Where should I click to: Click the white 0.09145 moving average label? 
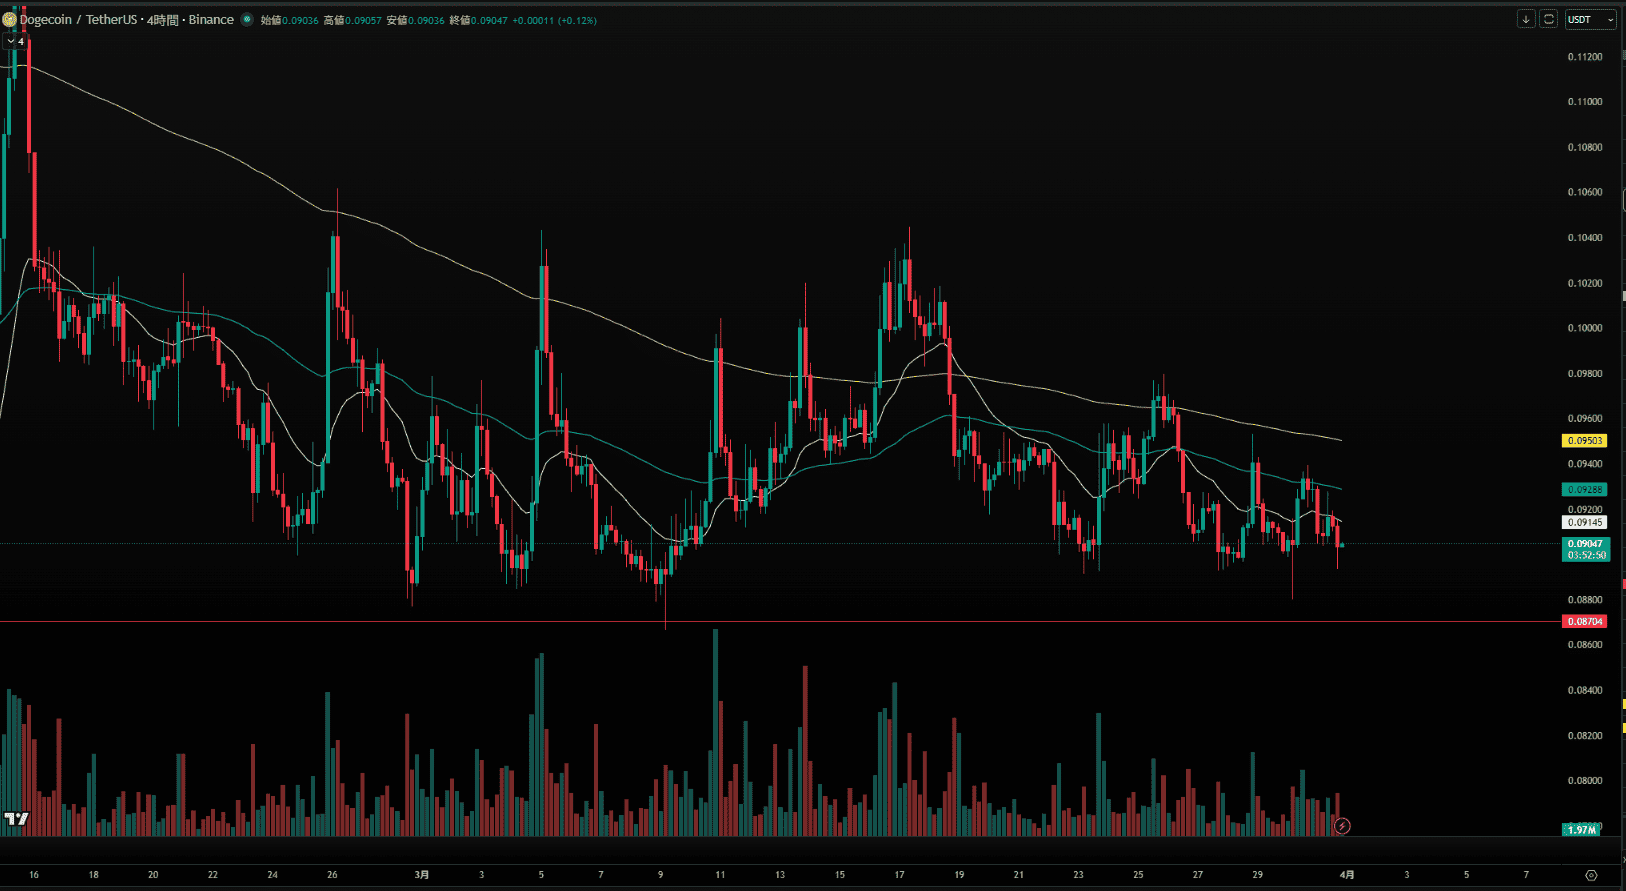pos(1585,522)
